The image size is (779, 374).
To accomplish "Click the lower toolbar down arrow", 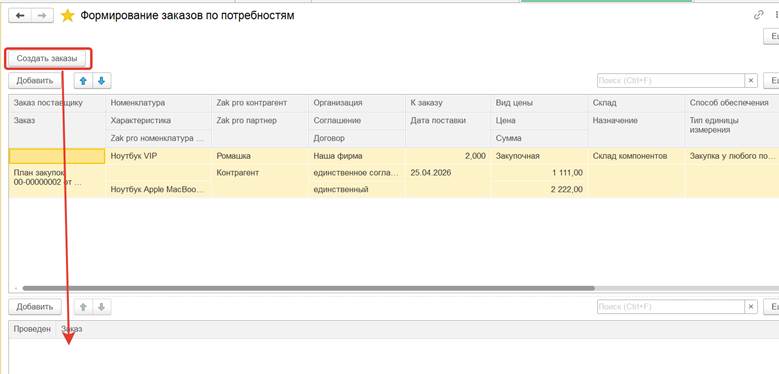I will tap(101, 307).
